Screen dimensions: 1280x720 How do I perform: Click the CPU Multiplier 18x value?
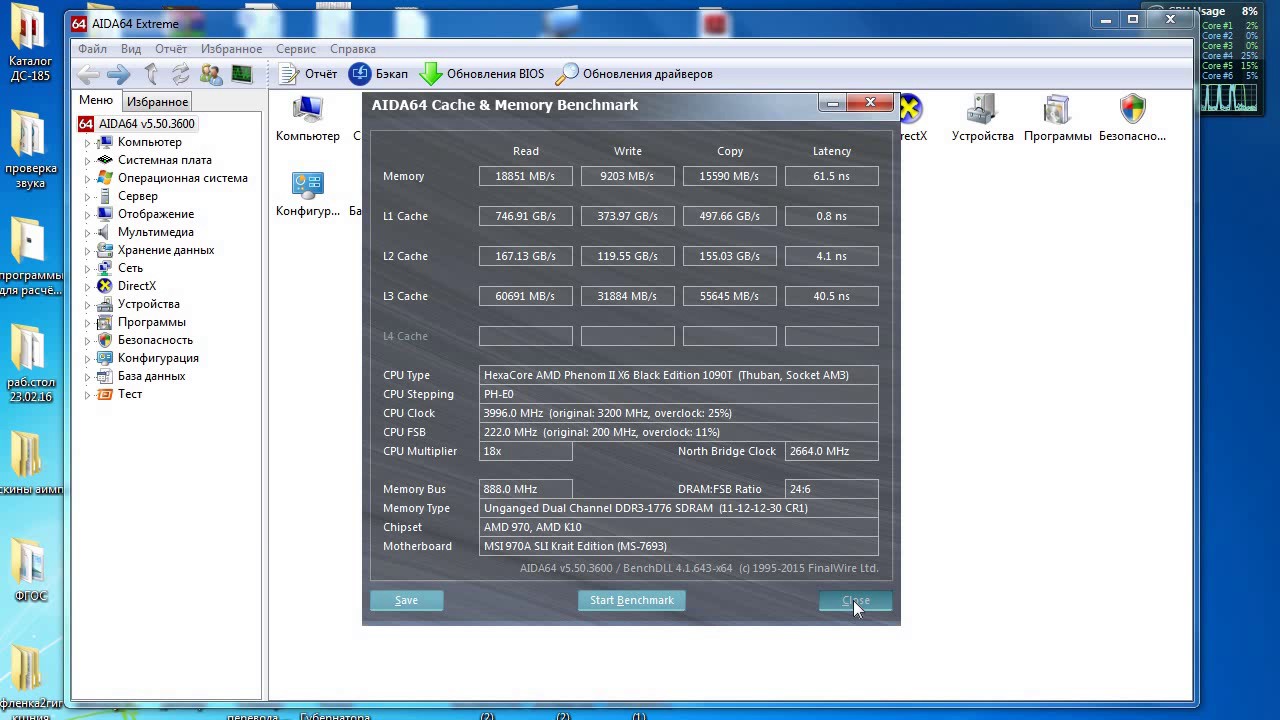click(x=526, y=451)
